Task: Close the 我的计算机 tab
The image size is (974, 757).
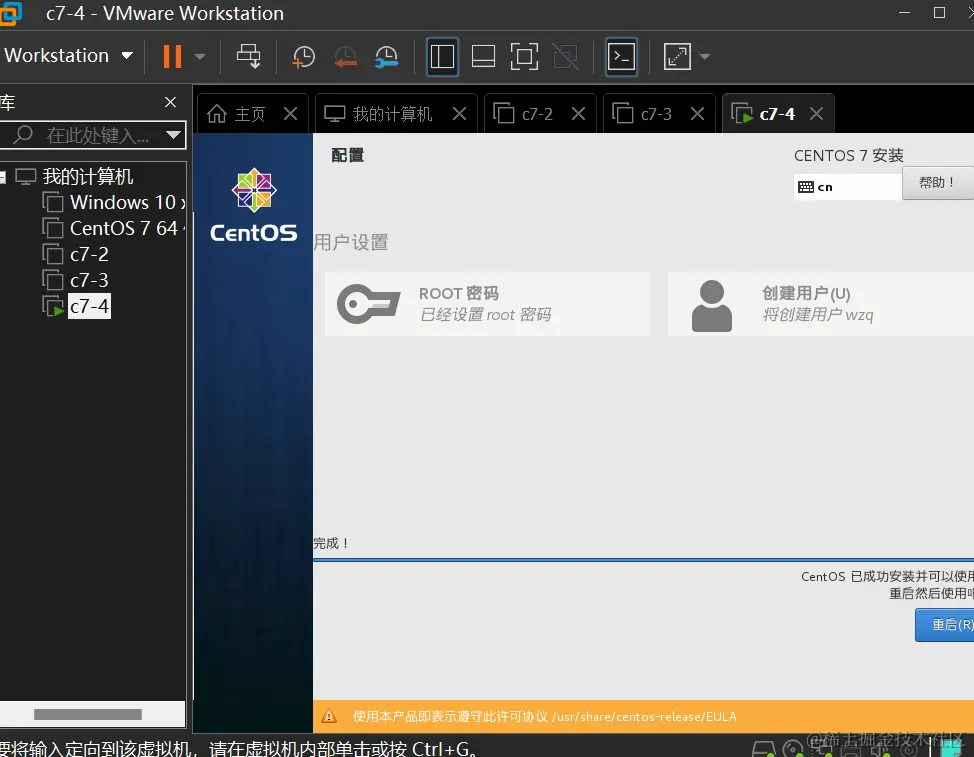Action: [459, 114]
